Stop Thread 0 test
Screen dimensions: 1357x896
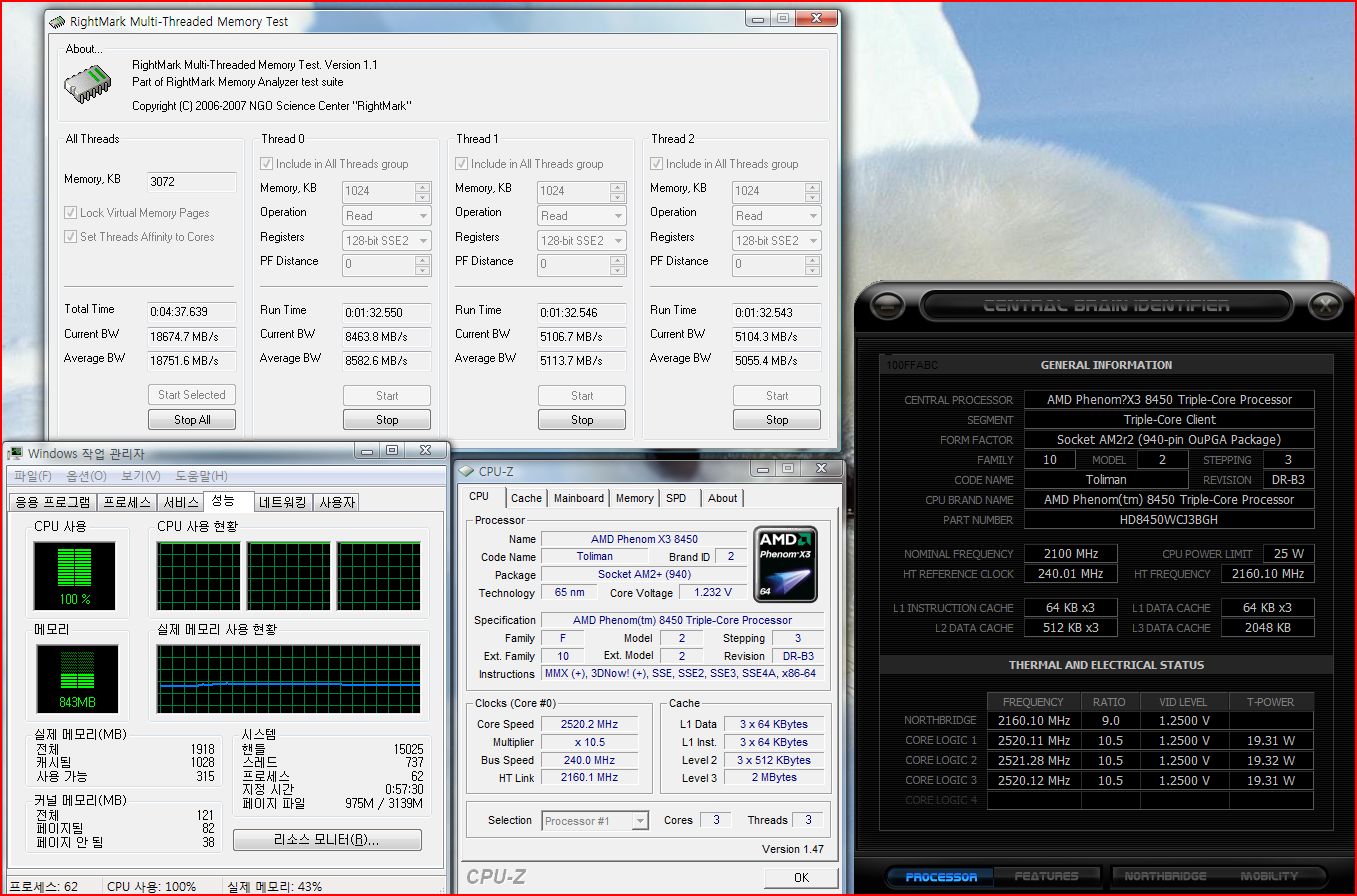[x=387, y=420]
